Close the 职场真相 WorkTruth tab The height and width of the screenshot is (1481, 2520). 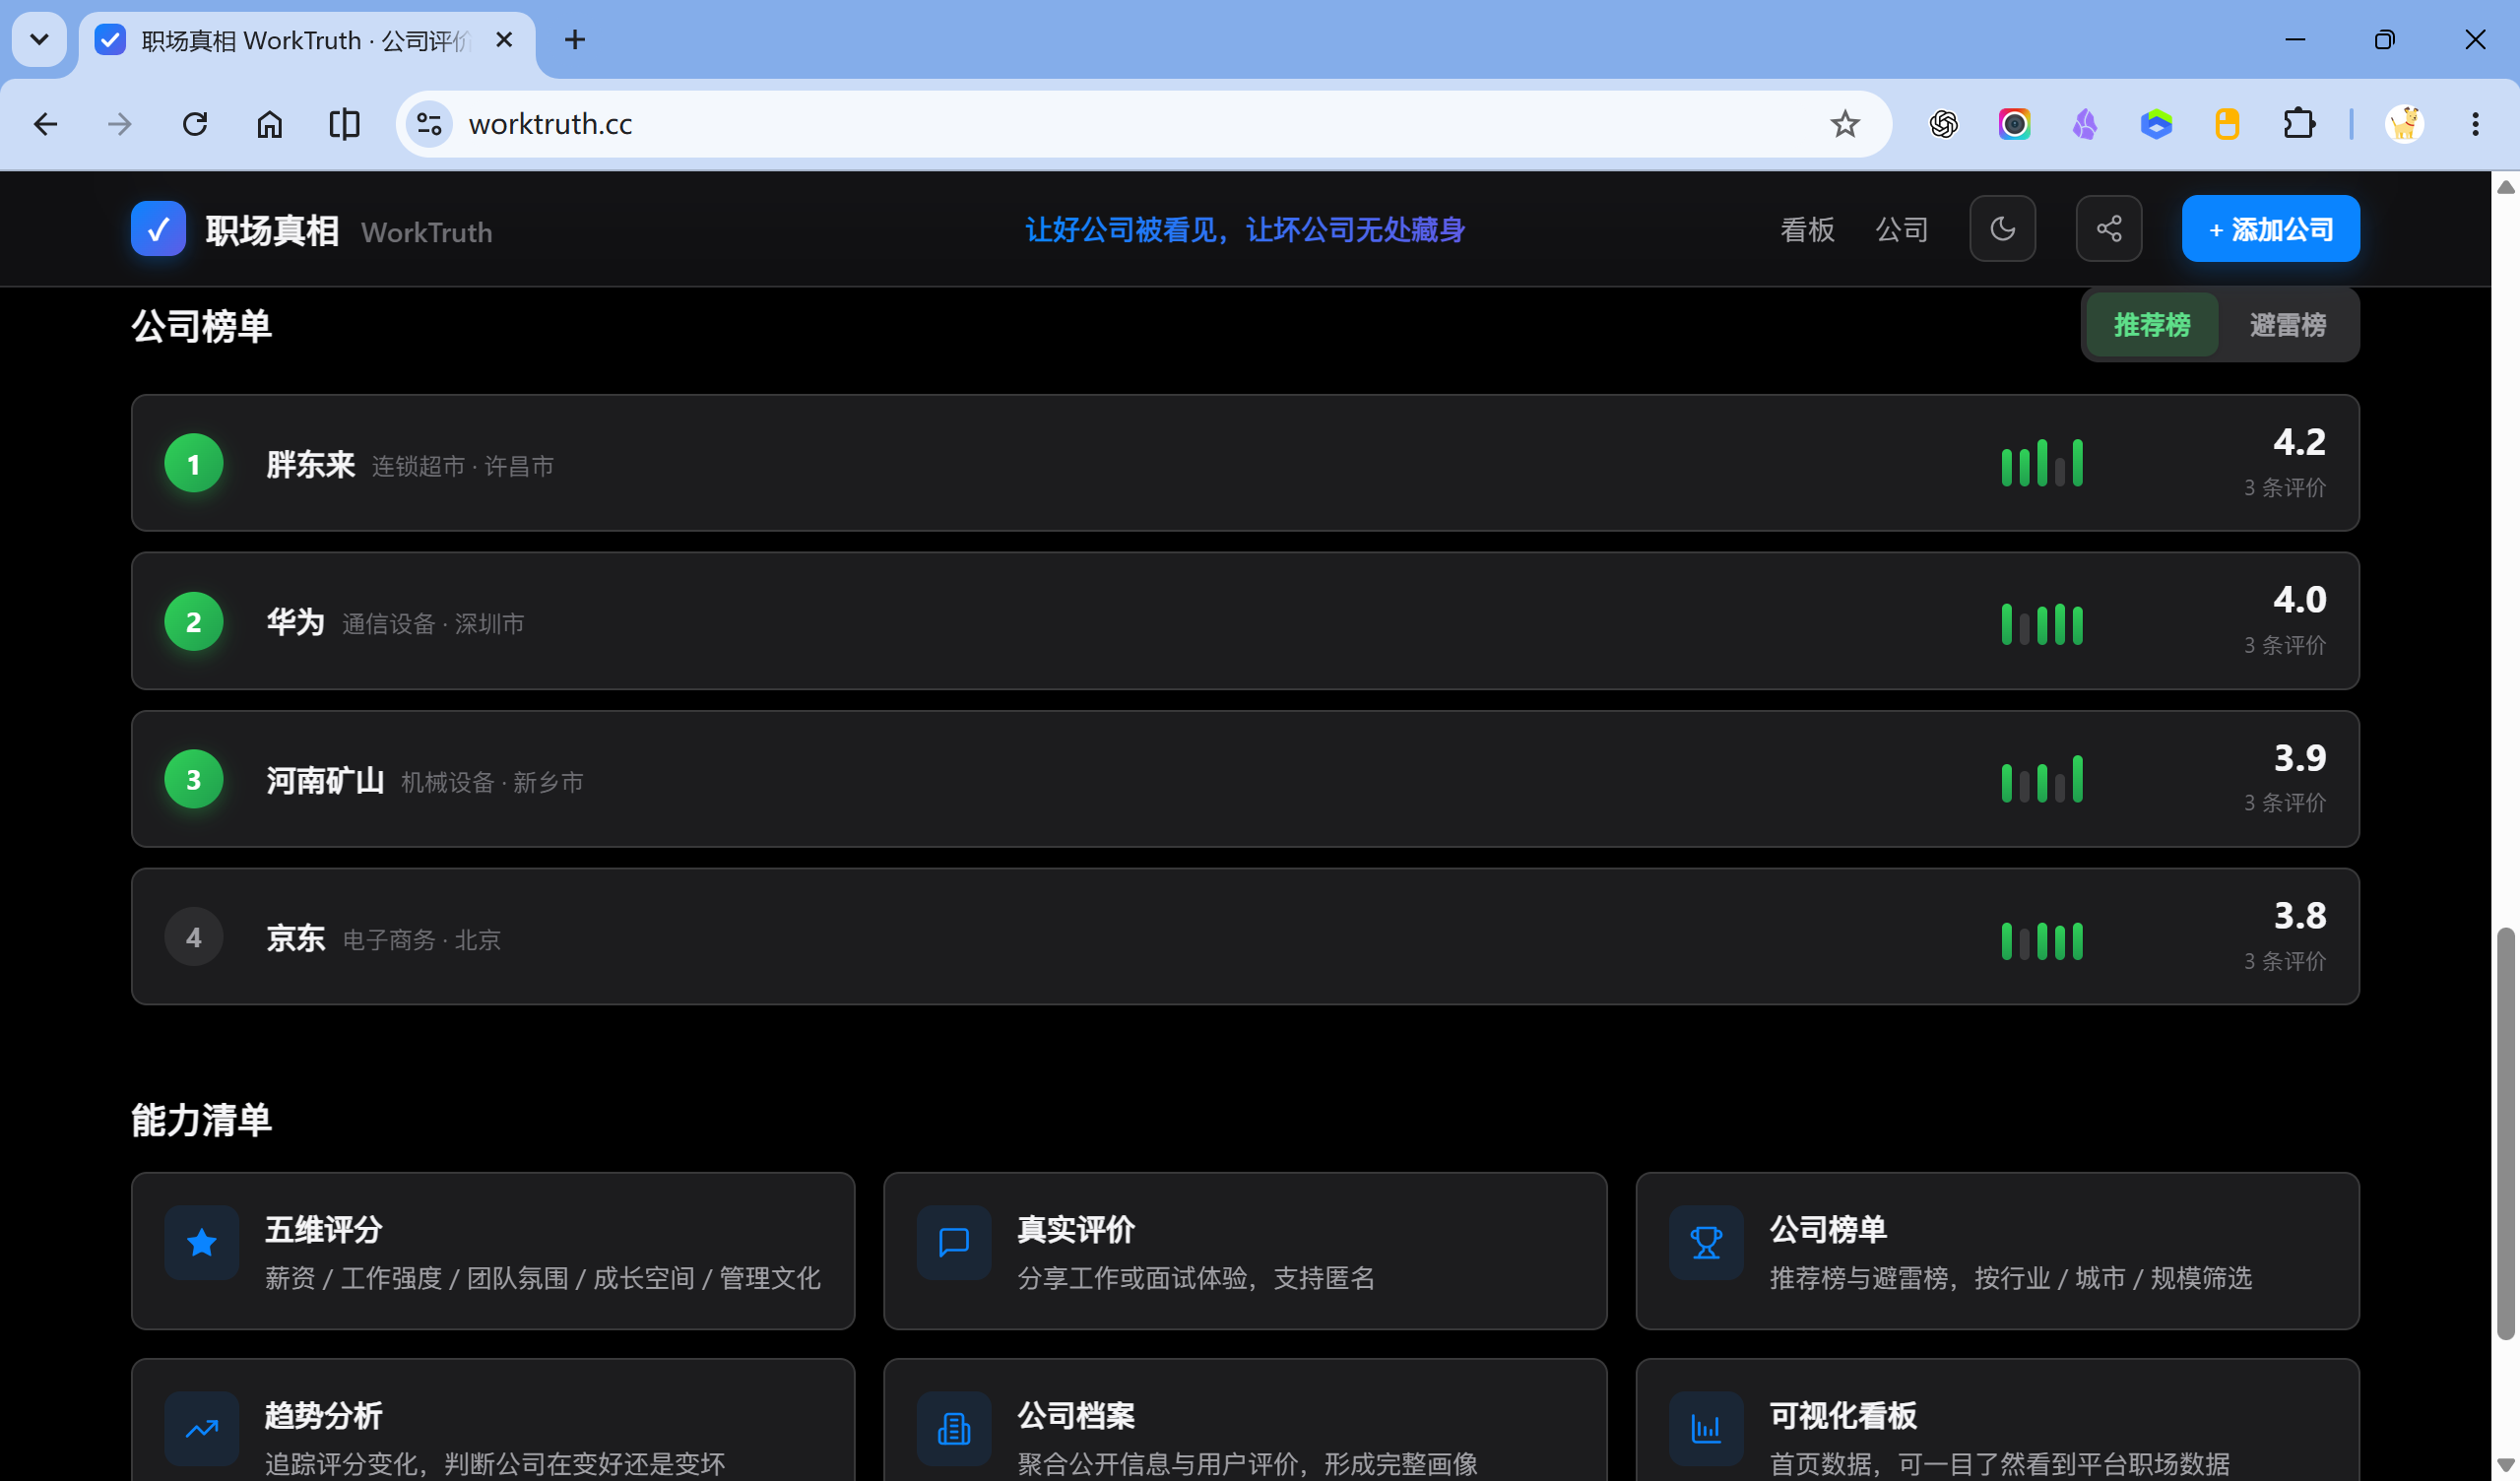(504, 40)
